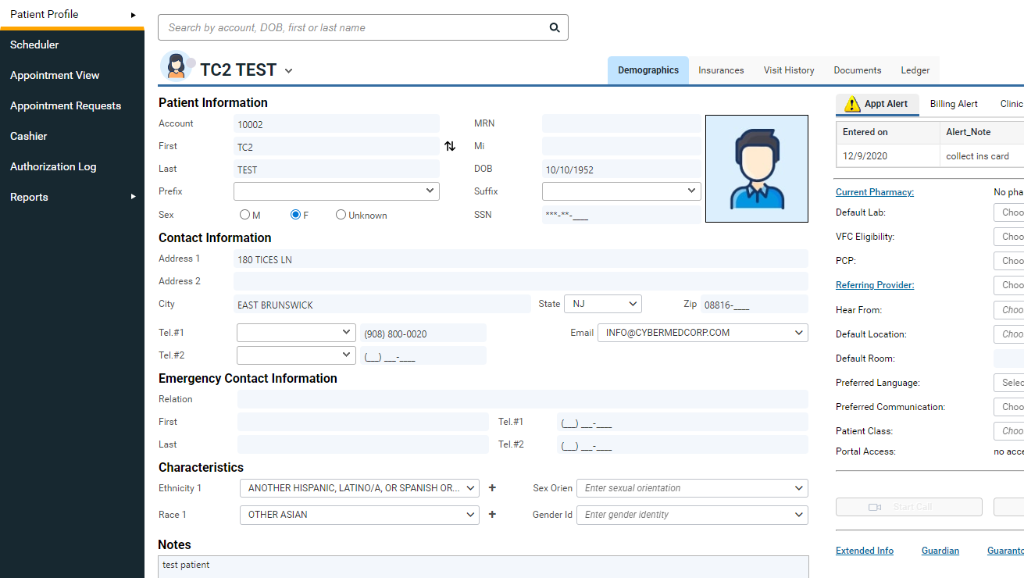Viewport: 1024px width, 578px height.
Task: Click the name swap arrows icon beside First name
Action: tap(449, 146)
